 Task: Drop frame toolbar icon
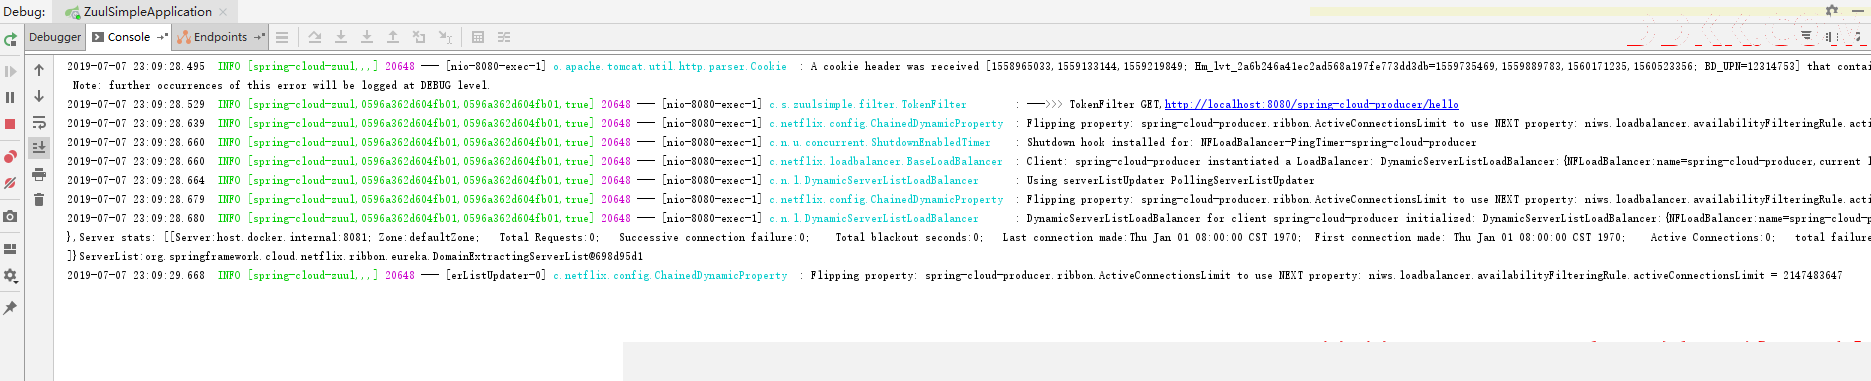coord(419,37)
